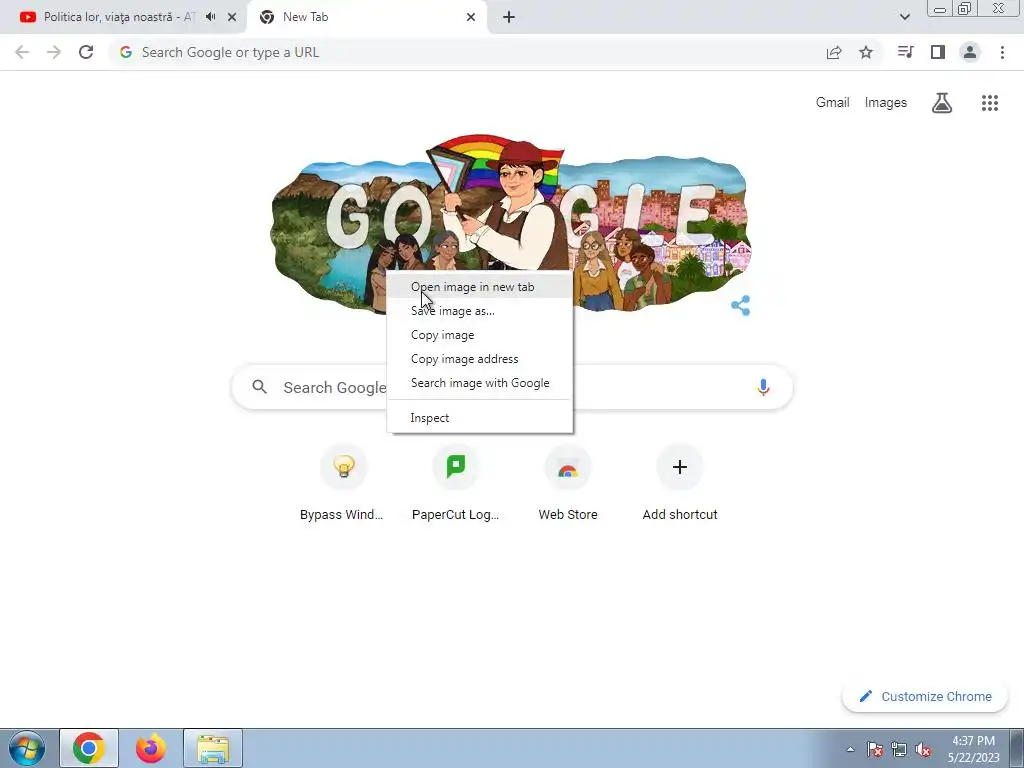1024x768 pixels.
Task: Click the magnifier icon in search box
Action: click(x=259, y=387)
